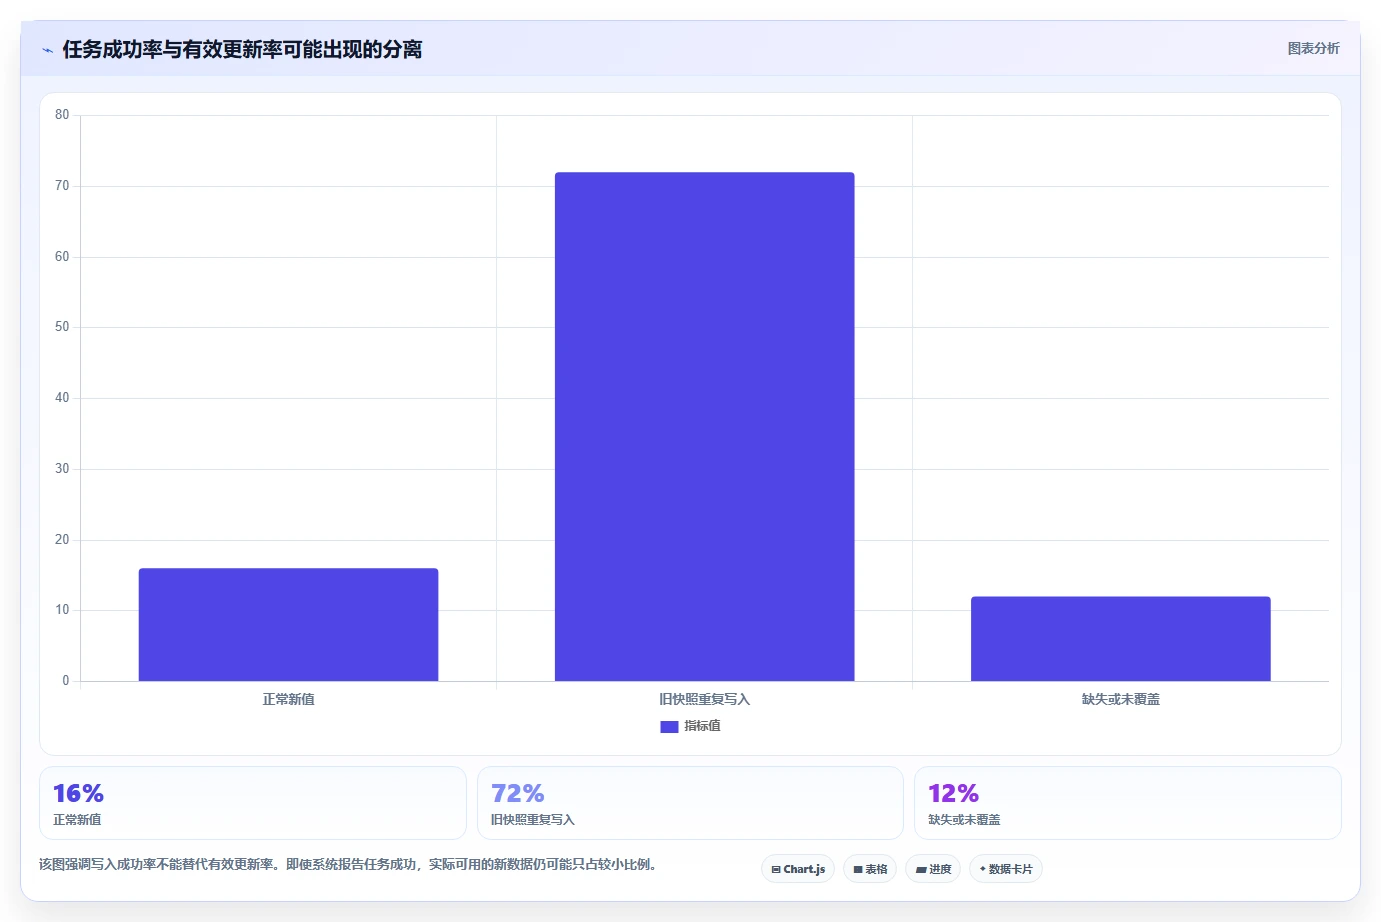Click the 指标值 legend label
The width and height of the screenshot is (1381, 922).
click(x=702, y=726)
